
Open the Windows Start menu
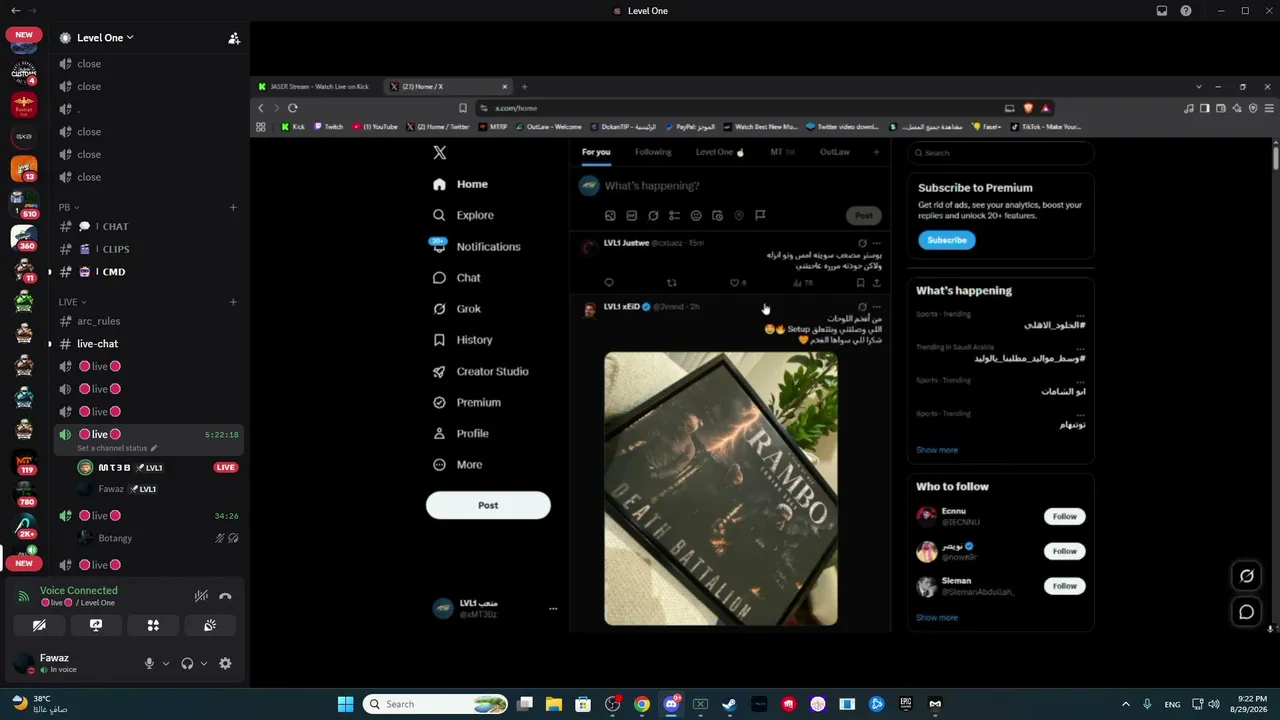click(345, 704)
